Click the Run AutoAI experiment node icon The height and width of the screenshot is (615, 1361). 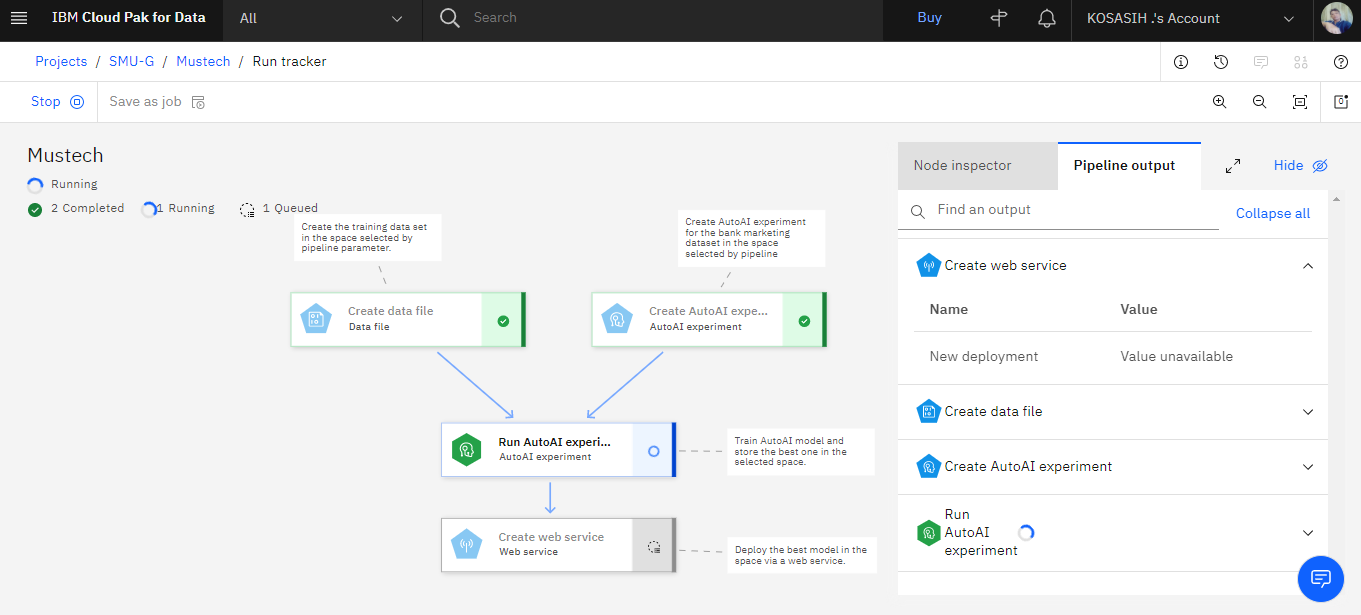point(467,450)
